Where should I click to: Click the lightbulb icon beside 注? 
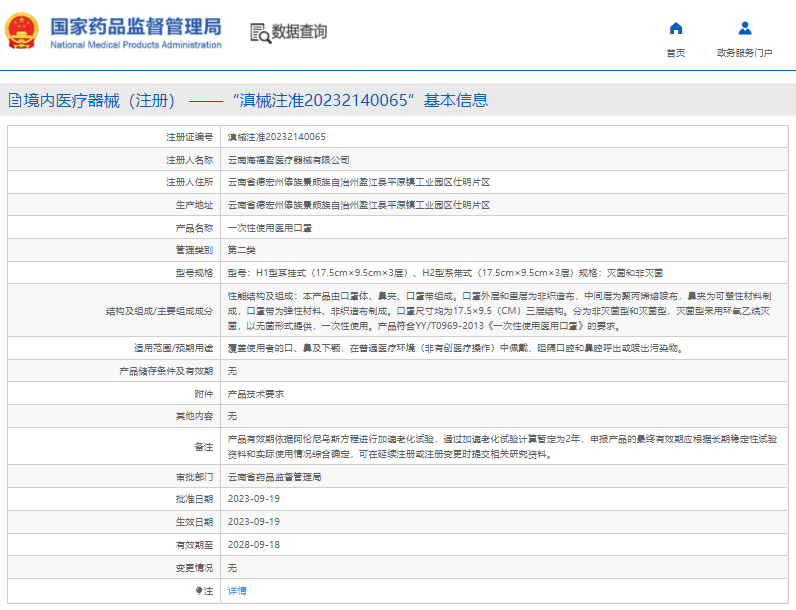[199, 591]
